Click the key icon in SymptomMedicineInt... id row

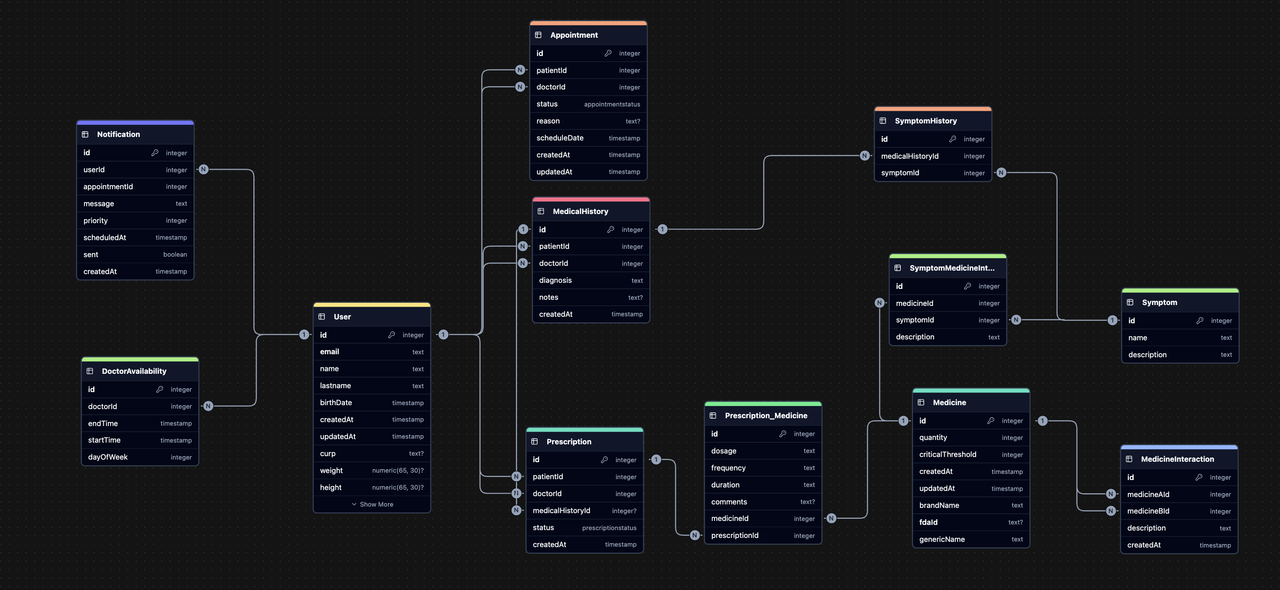pyautogui.click(x=968, y=286)
